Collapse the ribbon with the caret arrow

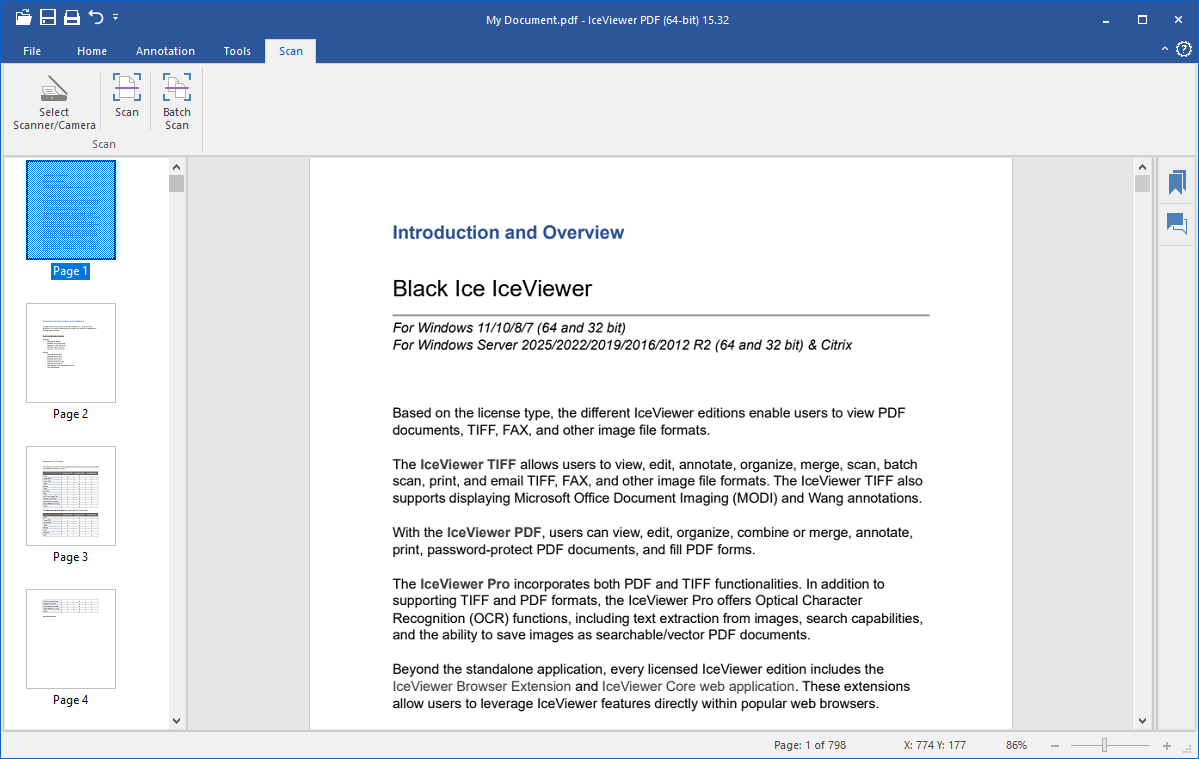click(x=1165, y=49)
